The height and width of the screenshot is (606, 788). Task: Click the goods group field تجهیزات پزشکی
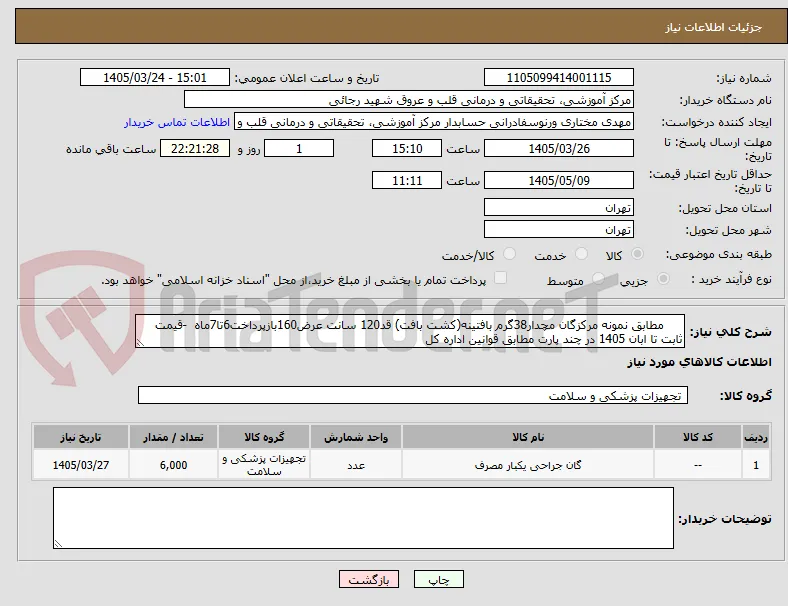click(413, 395)
